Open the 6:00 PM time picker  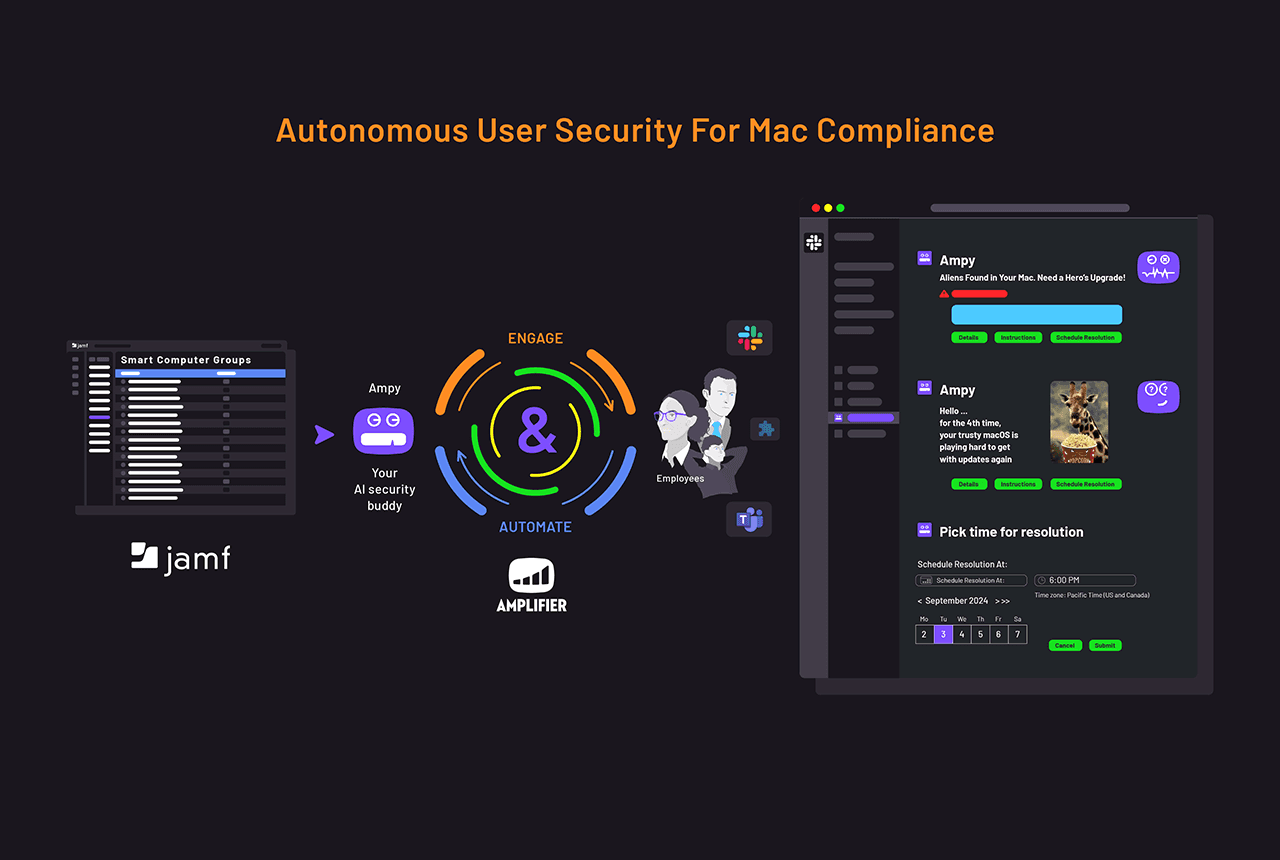click(1085, 580)
